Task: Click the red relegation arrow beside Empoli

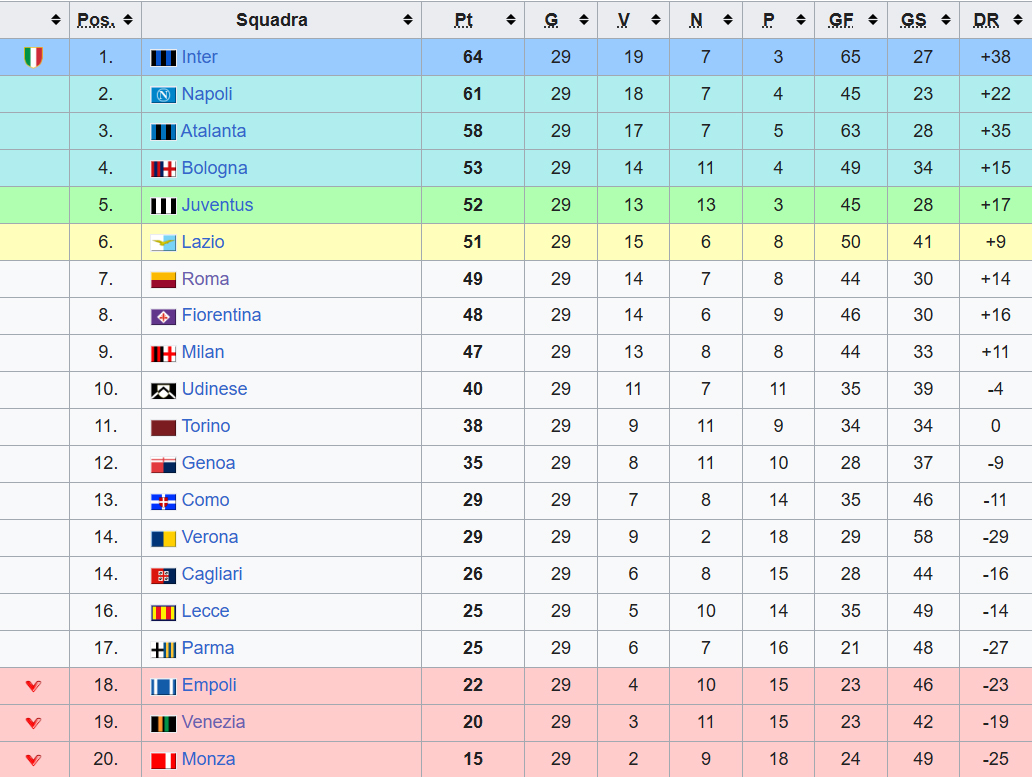Action: [34, 686]
